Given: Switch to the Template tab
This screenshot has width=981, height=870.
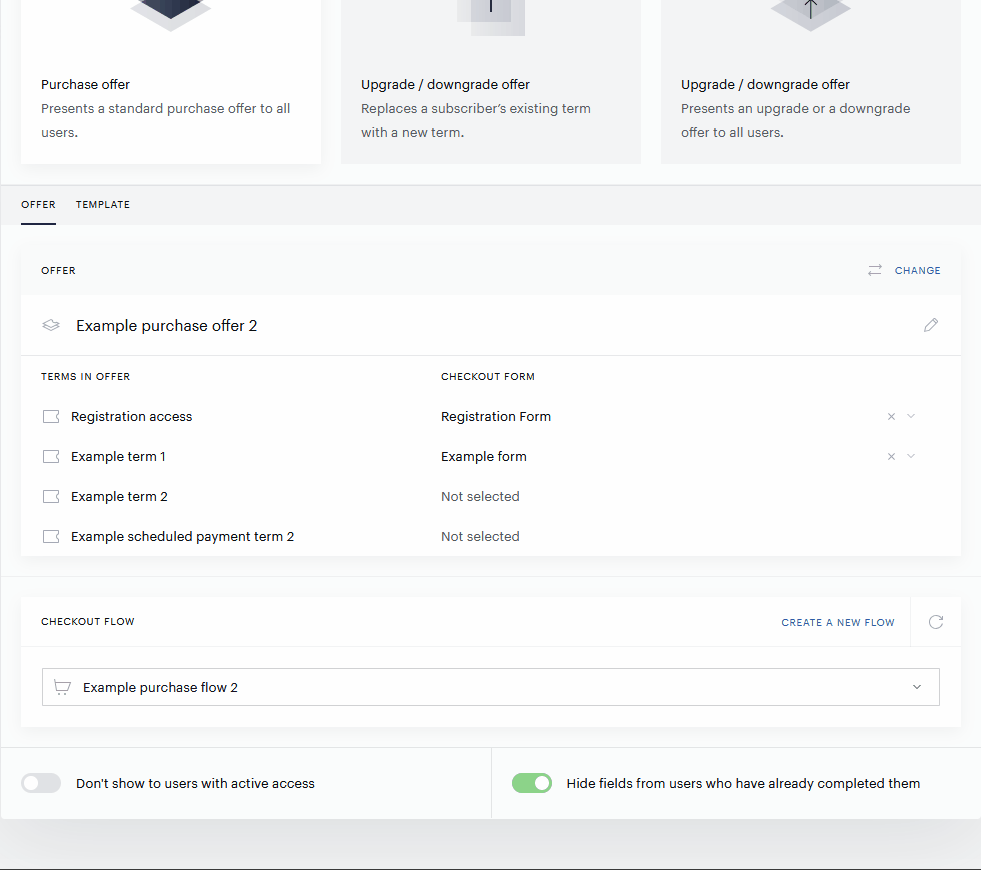Looking at the screenshot, I should [x=103, y=205].
